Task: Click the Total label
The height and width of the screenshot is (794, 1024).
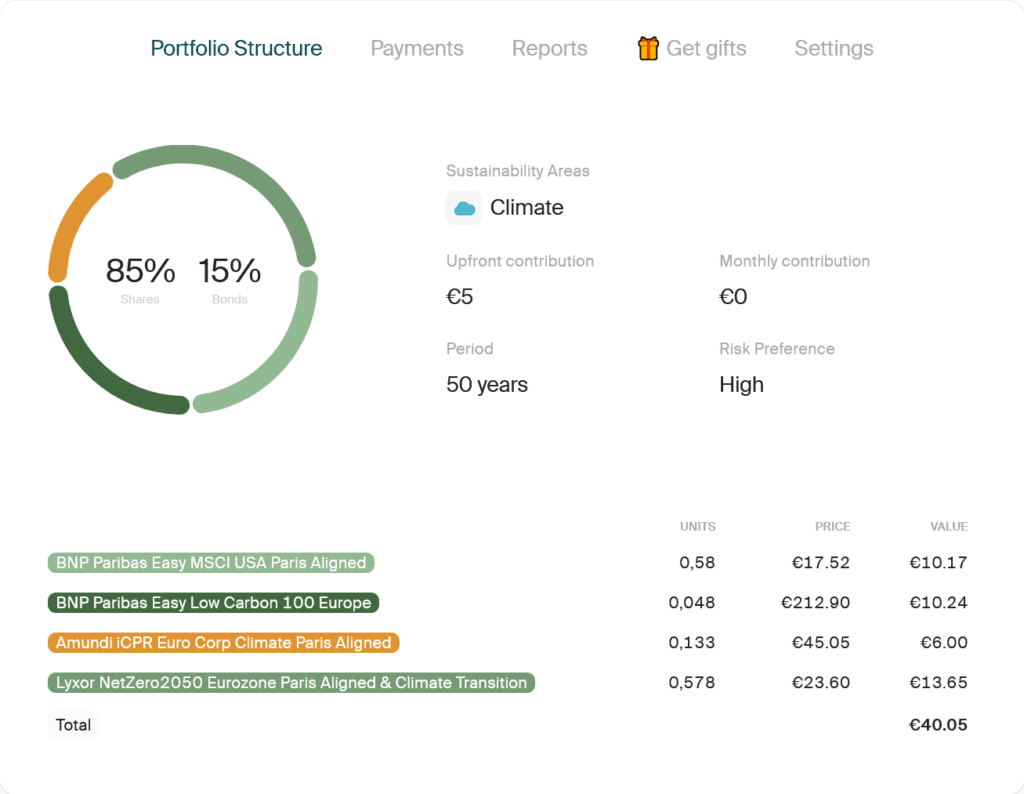Action: [73, 725]
